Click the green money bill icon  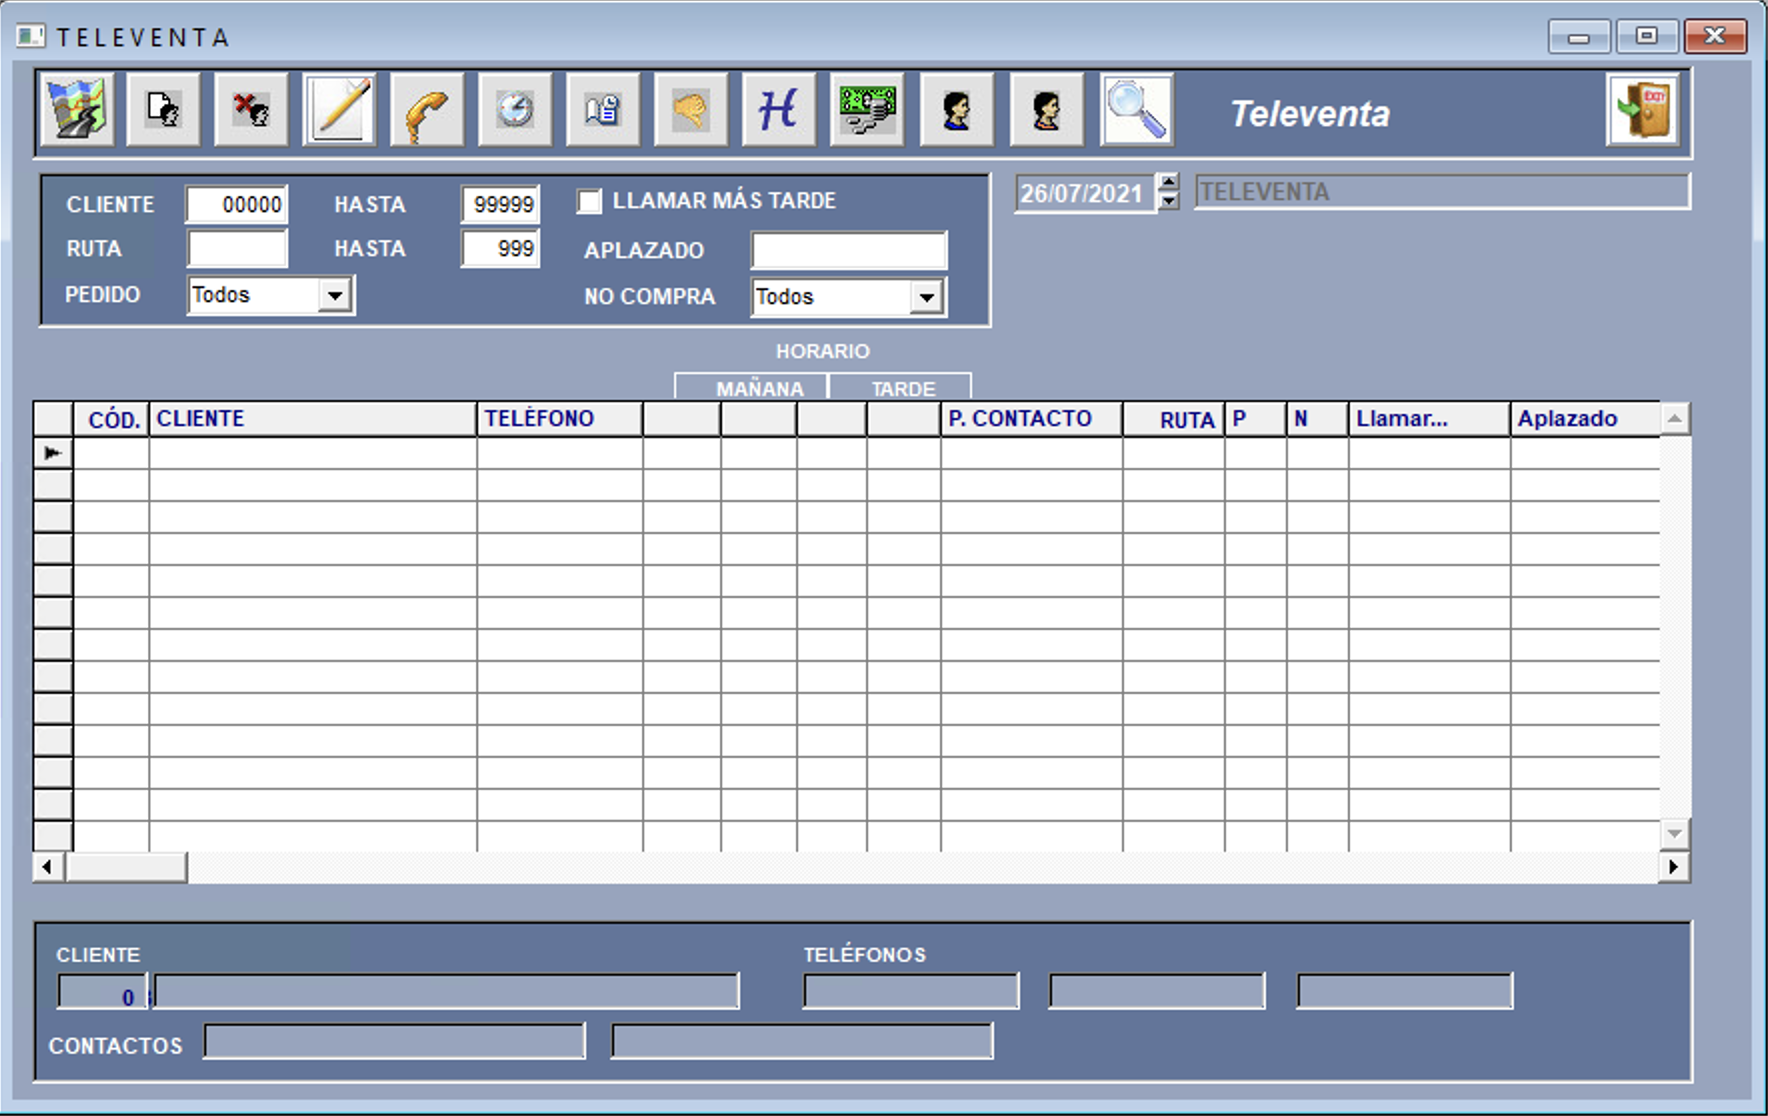[x=867, y=110]
